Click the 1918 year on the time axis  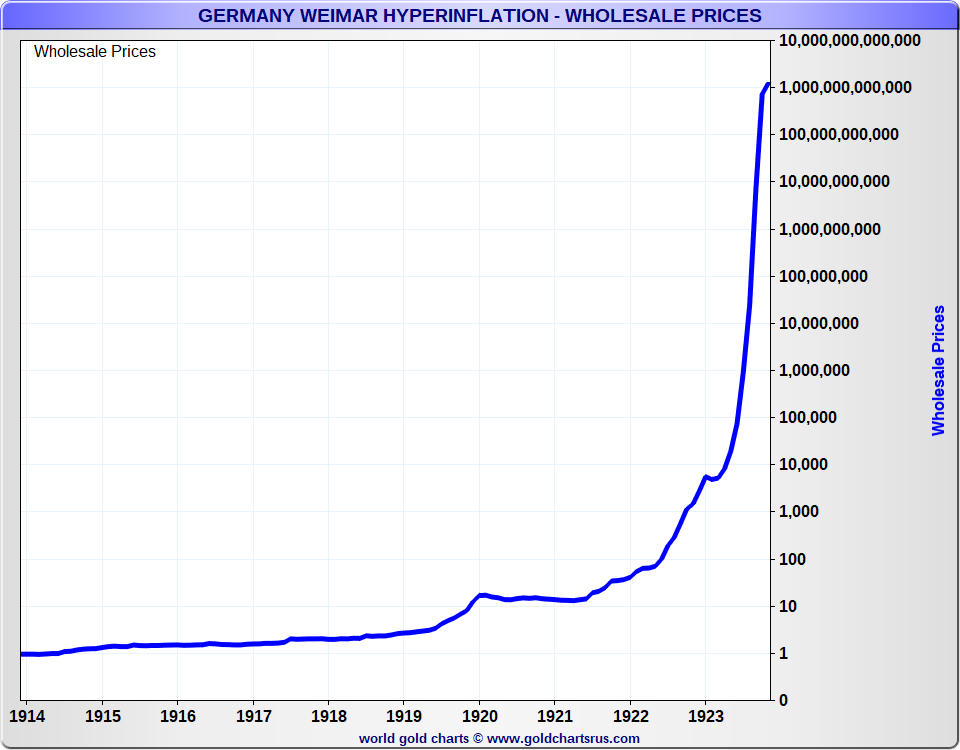(x=328, y=717)
